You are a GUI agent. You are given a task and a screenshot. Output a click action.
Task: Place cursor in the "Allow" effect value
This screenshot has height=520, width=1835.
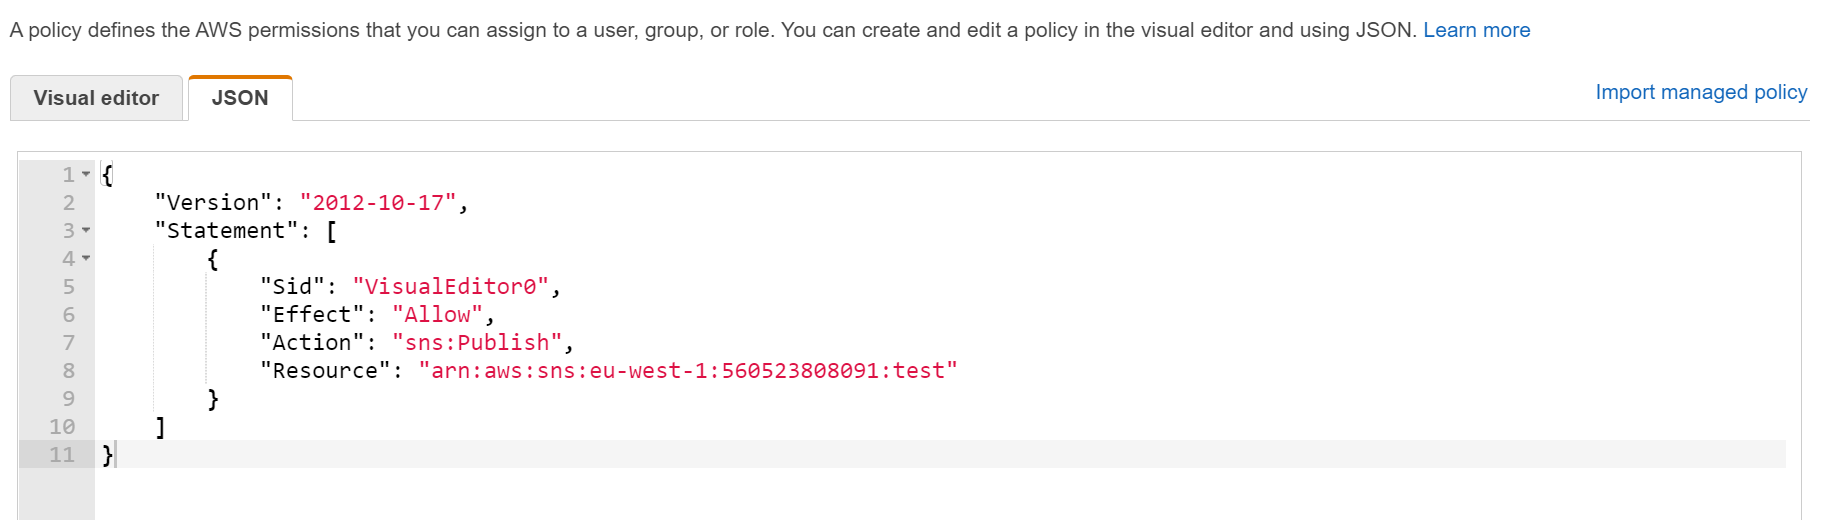coord(437,315)
